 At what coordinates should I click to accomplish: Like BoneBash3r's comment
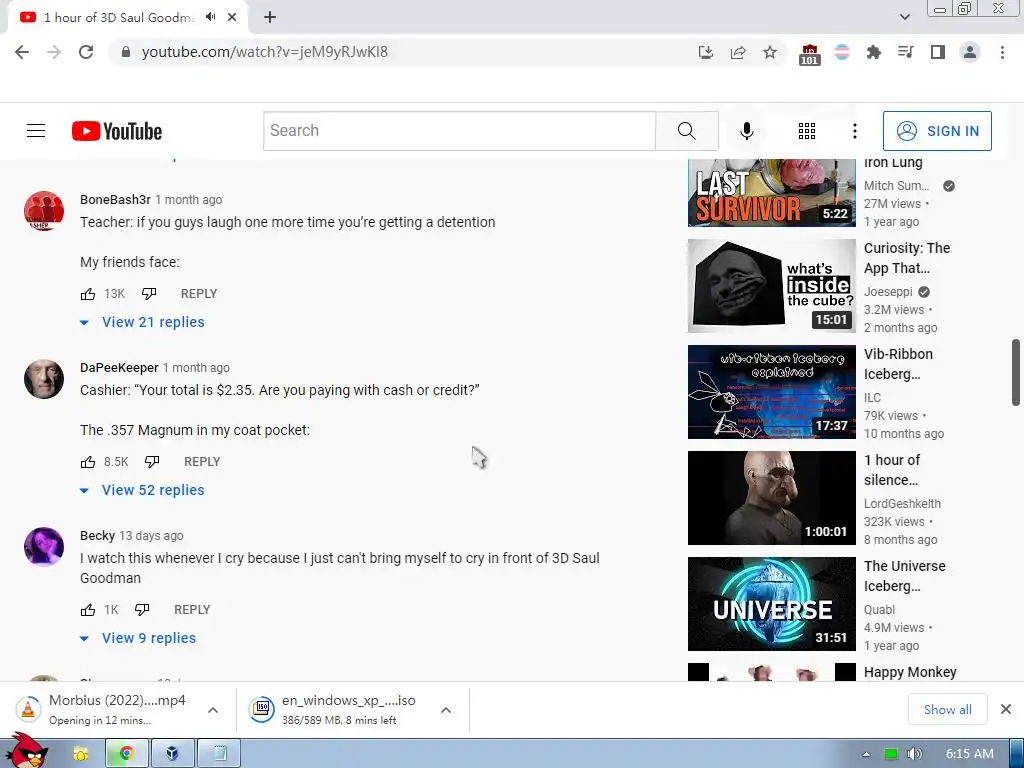coord(88,294)
